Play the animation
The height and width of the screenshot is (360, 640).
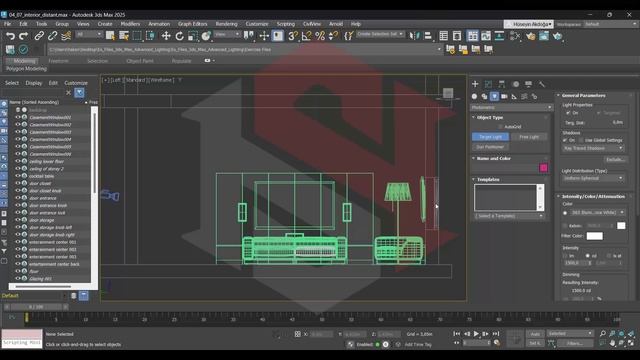476,334
